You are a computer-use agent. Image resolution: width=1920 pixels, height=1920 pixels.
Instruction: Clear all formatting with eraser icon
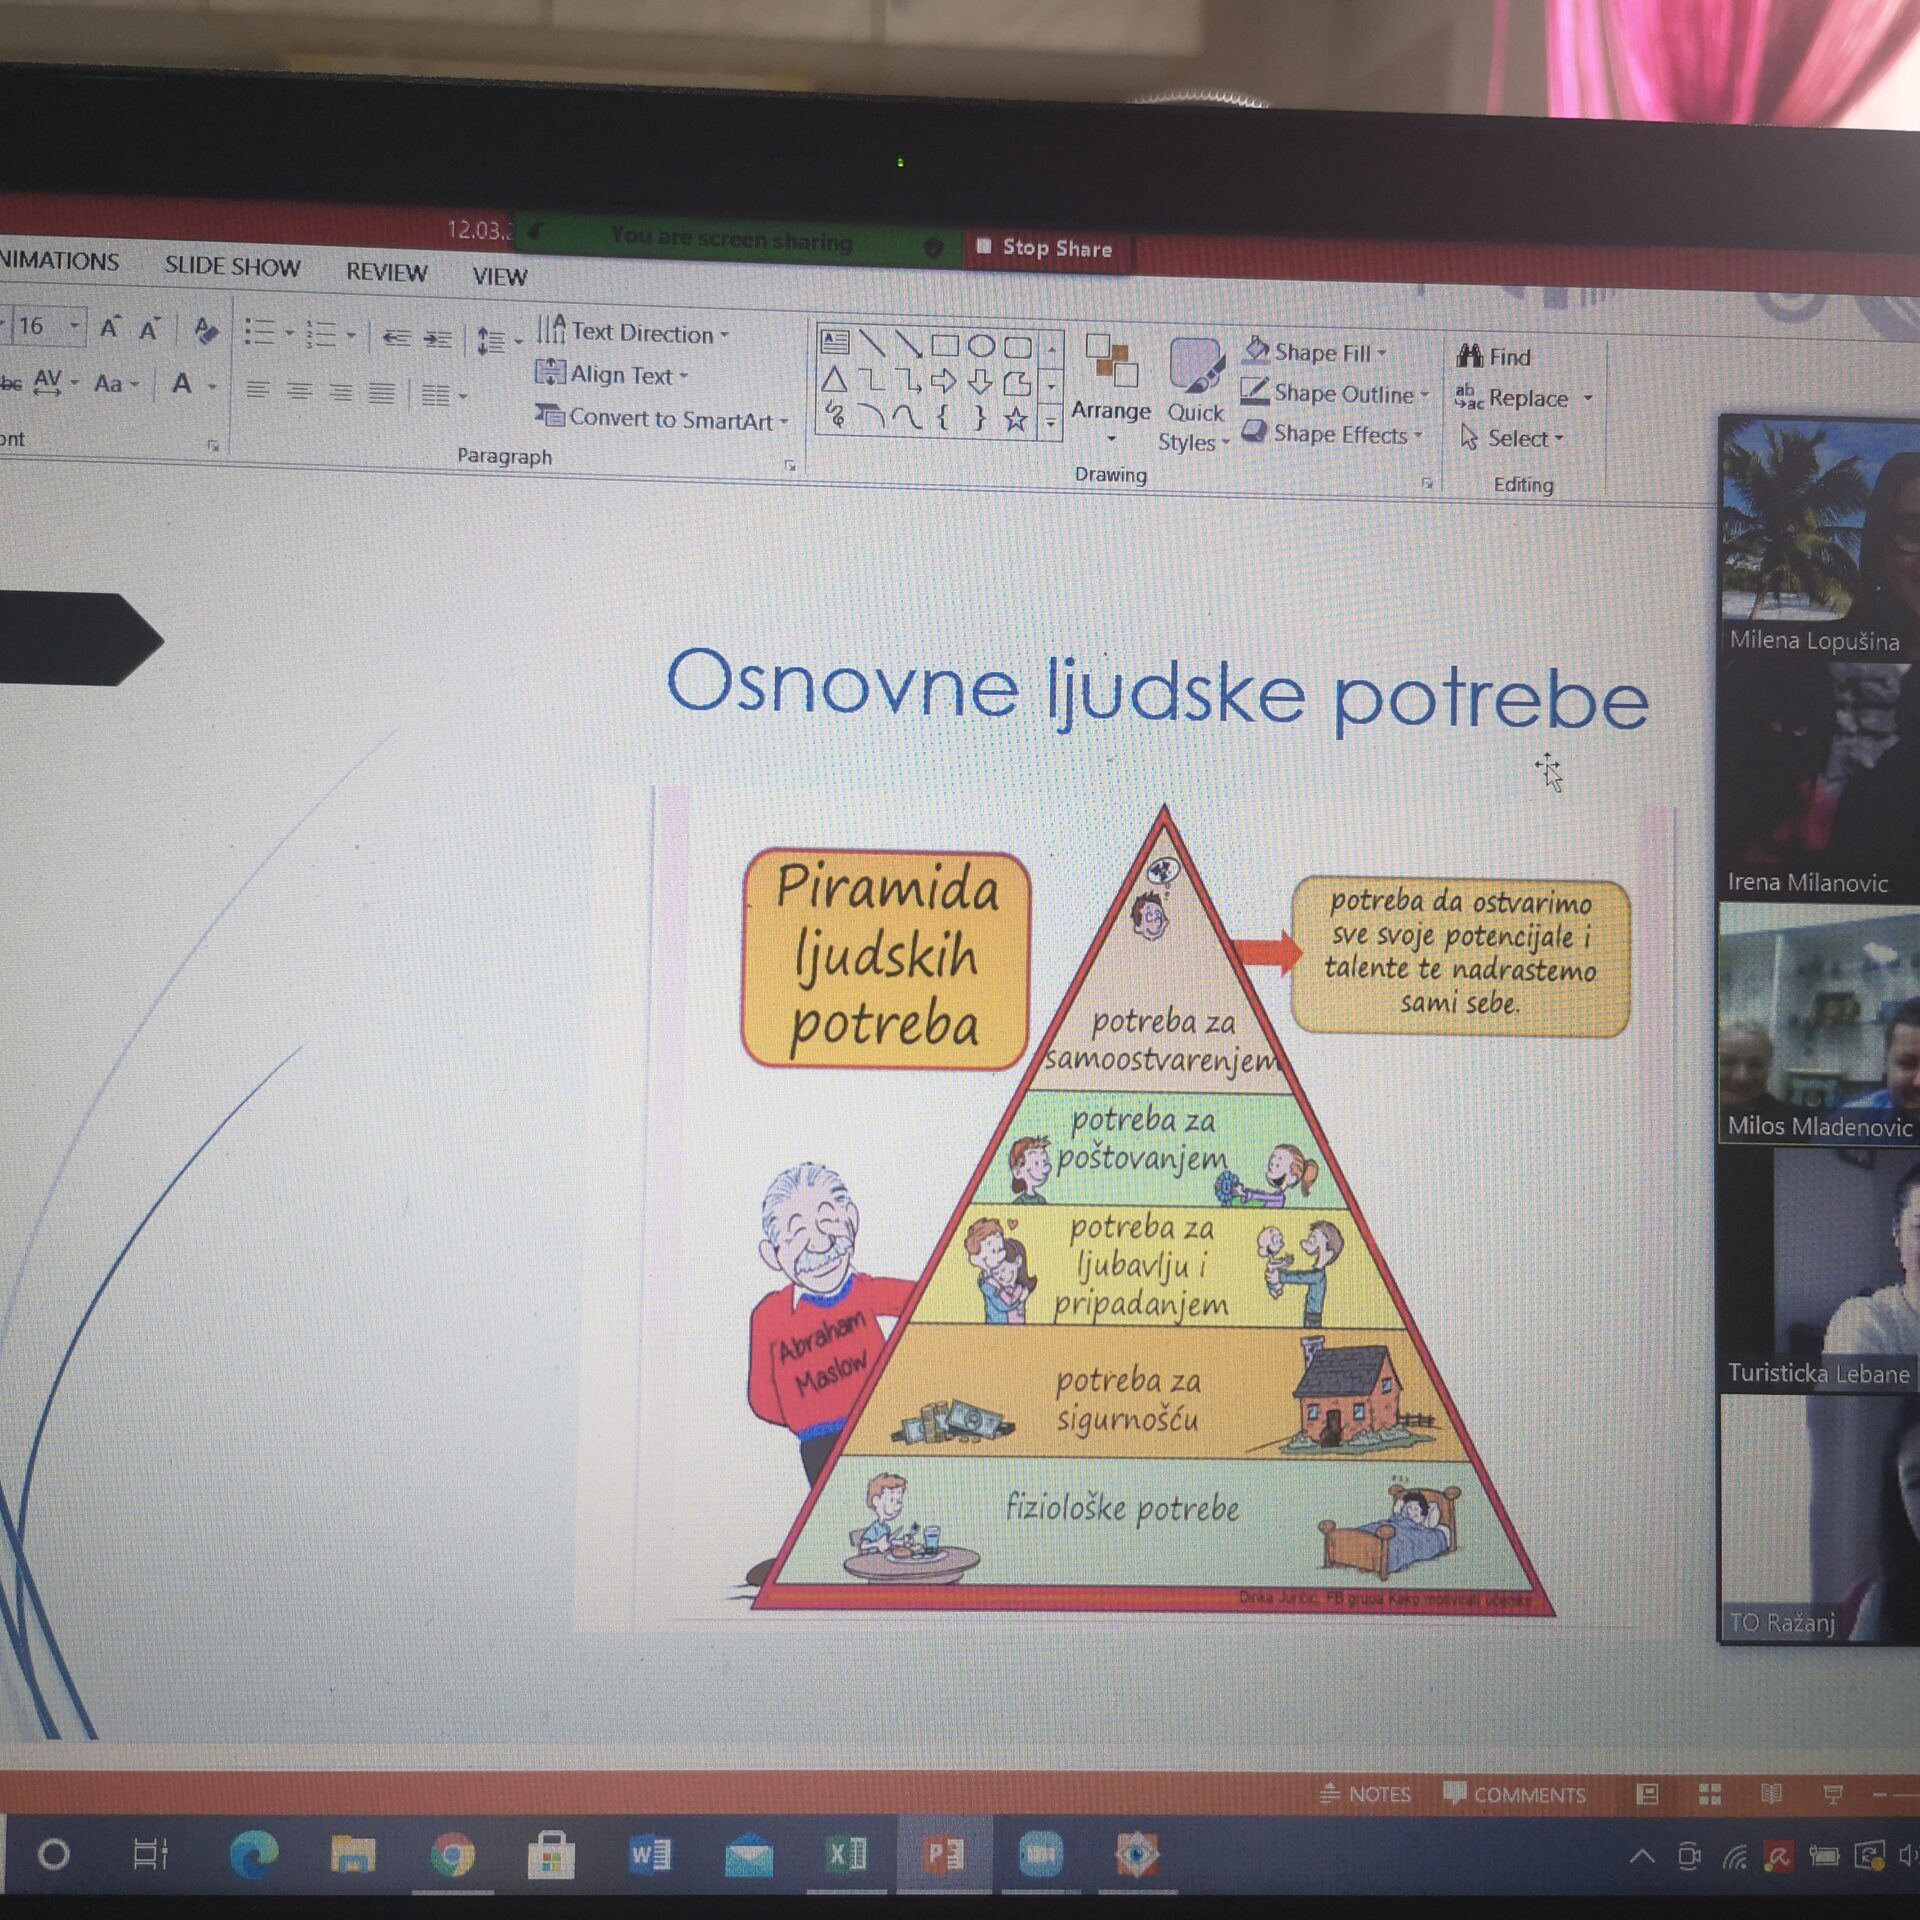pyautogui.click(x=205, y=330)
